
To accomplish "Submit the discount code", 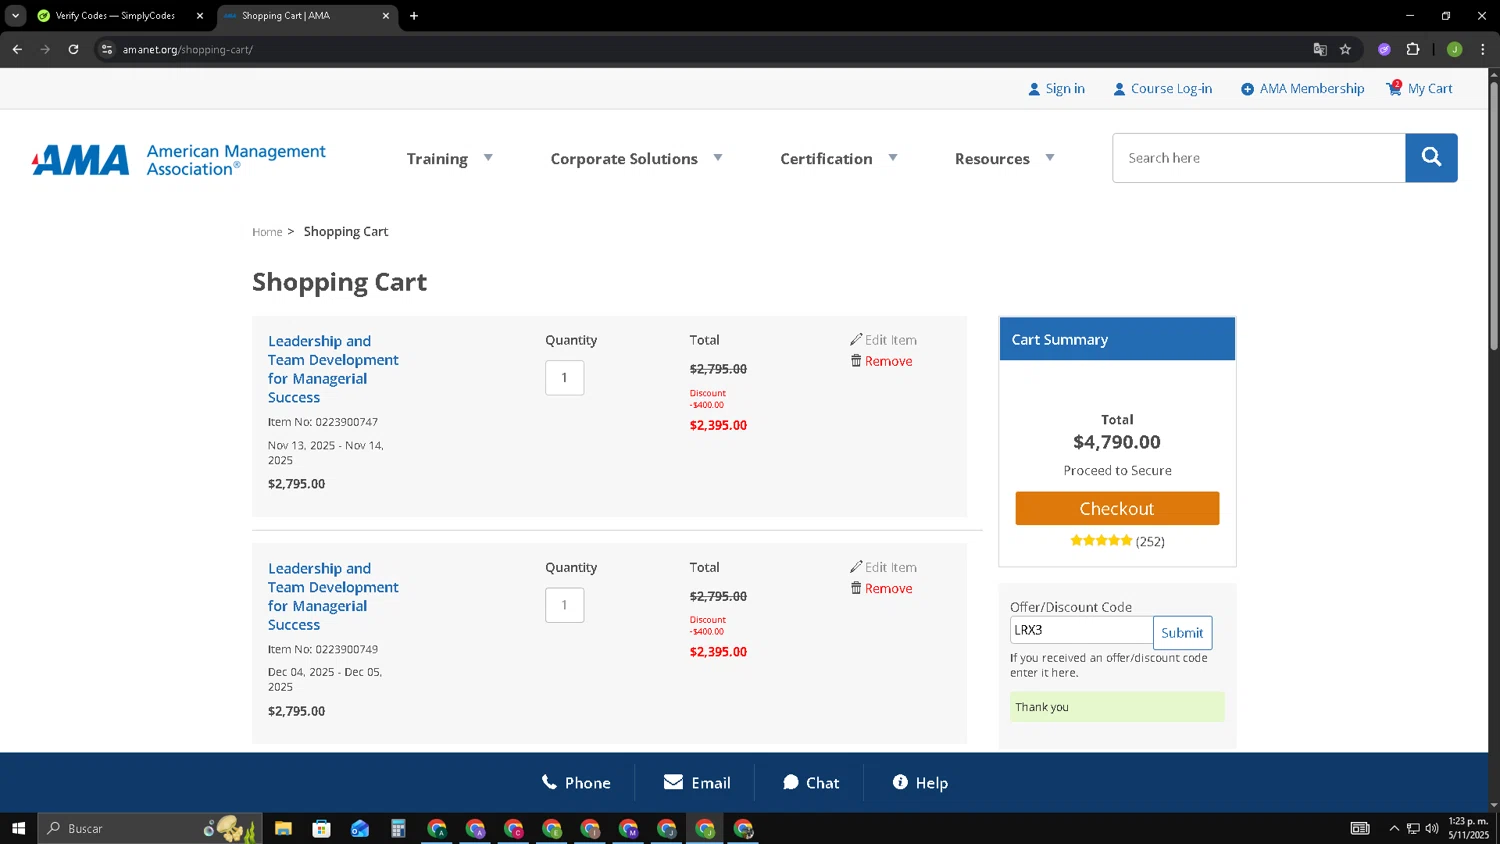I will tap(1182, 633).
